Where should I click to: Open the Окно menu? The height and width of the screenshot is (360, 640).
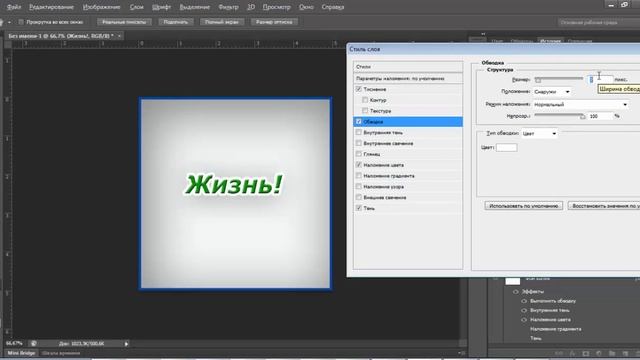coord(306,7)
